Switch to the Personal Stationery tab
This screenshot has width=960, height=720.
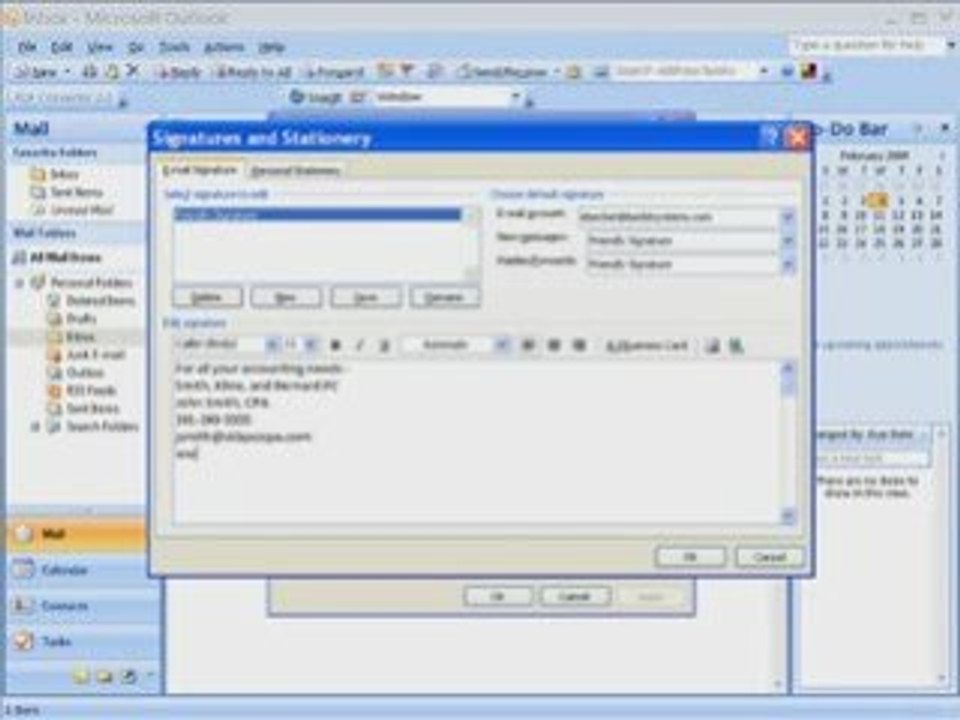295,171
